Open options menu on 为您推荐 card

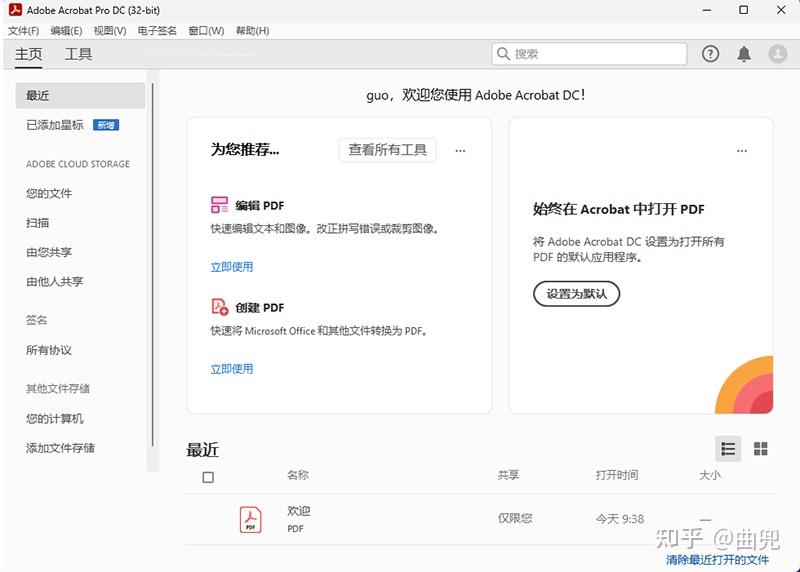click(460, 151)
